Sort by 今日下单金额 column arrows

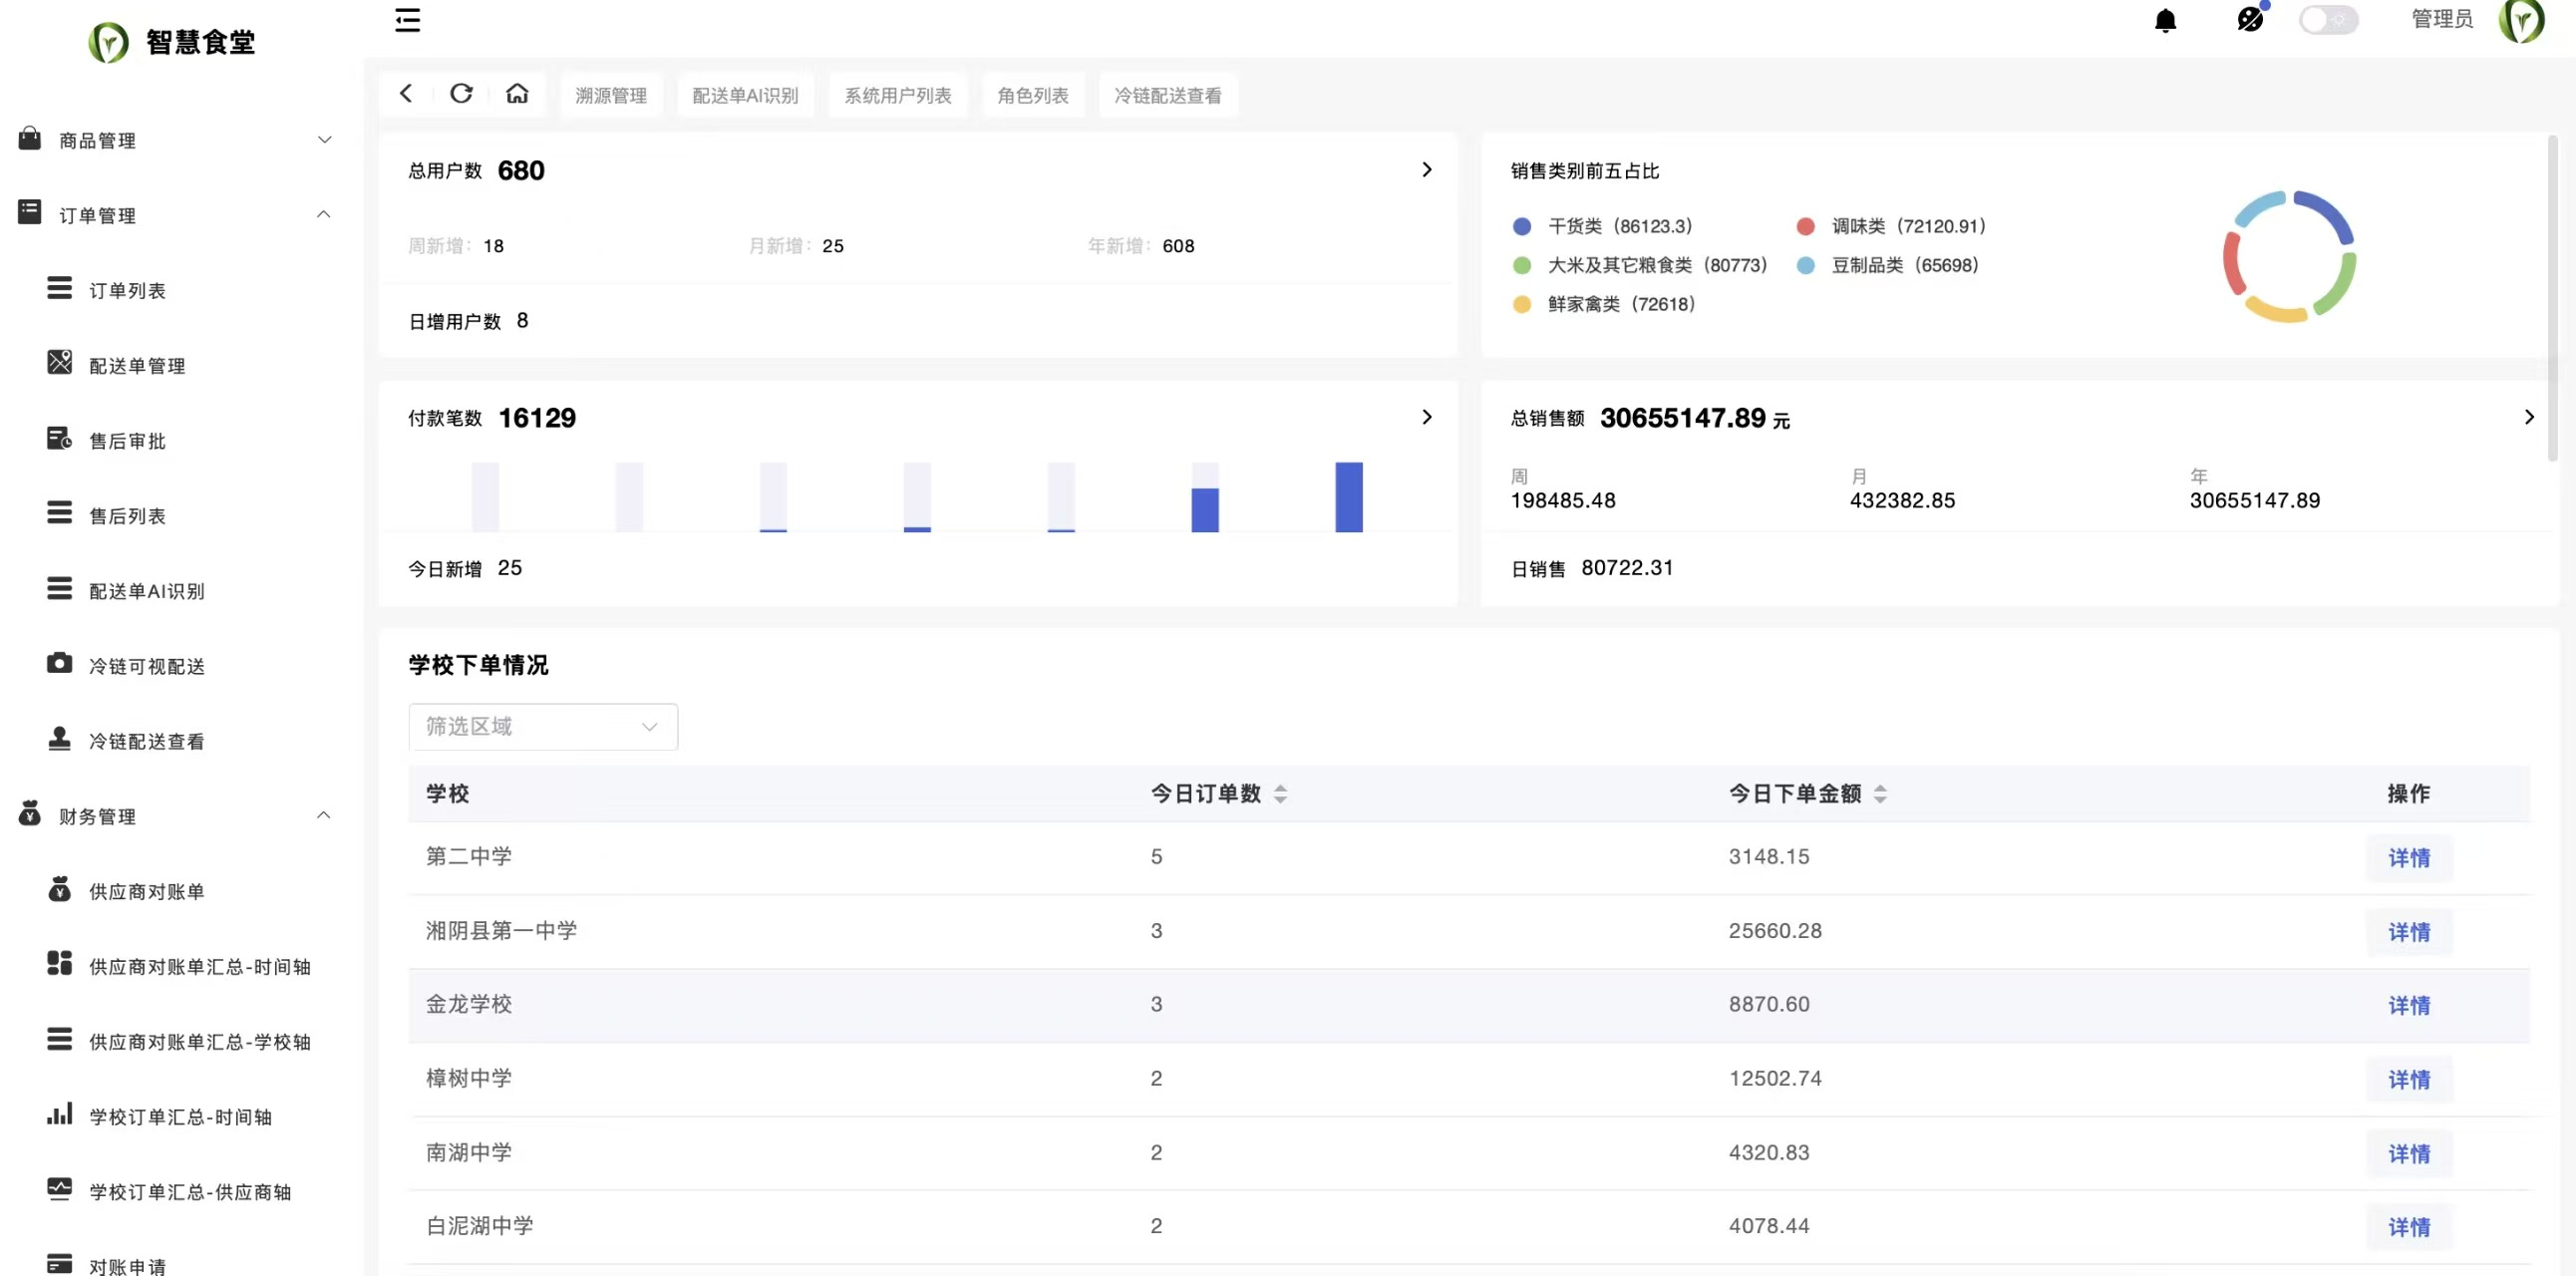tap(1880, 794)
